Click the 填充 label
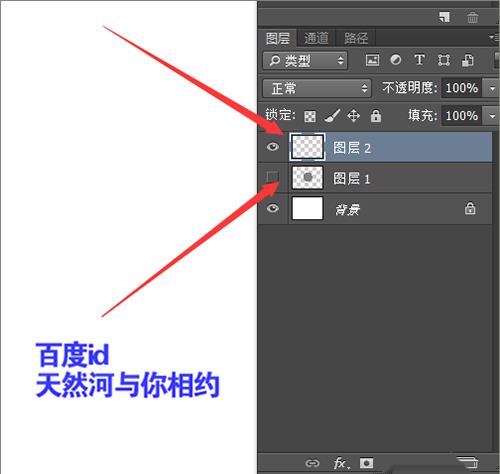The width and height of the screenshot is (500, 474). pyautogui.click(x=422, y=116)
